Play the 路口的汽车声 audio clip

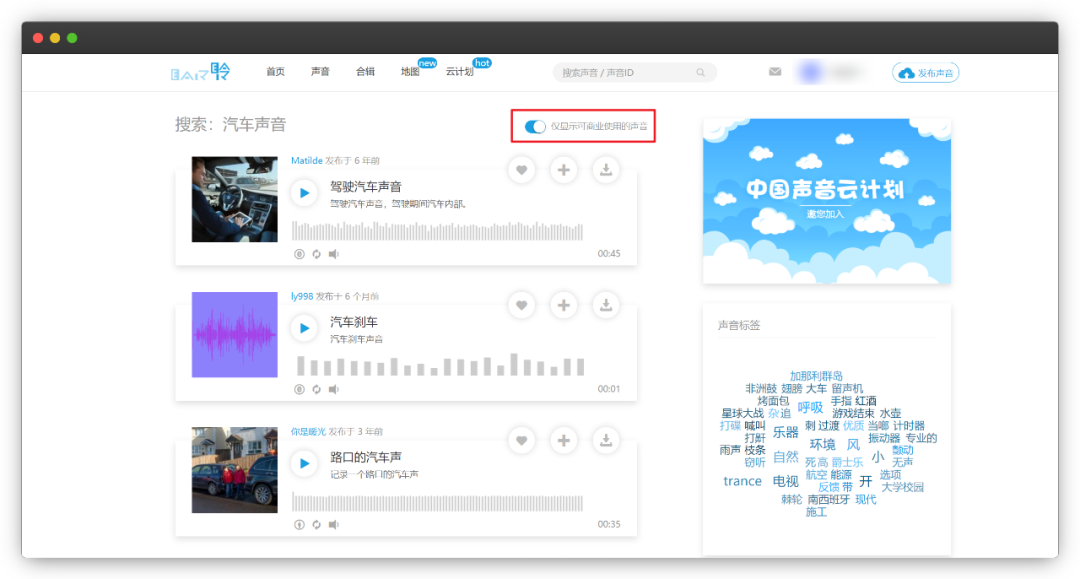click(x=303, y=463)
